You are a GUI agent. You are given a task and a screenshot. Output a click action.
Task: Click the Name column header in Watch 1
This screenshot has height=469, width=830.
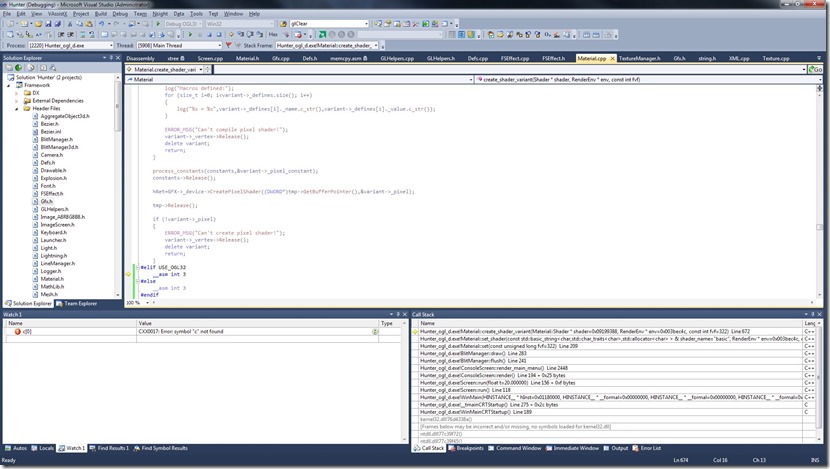(70, 323)
